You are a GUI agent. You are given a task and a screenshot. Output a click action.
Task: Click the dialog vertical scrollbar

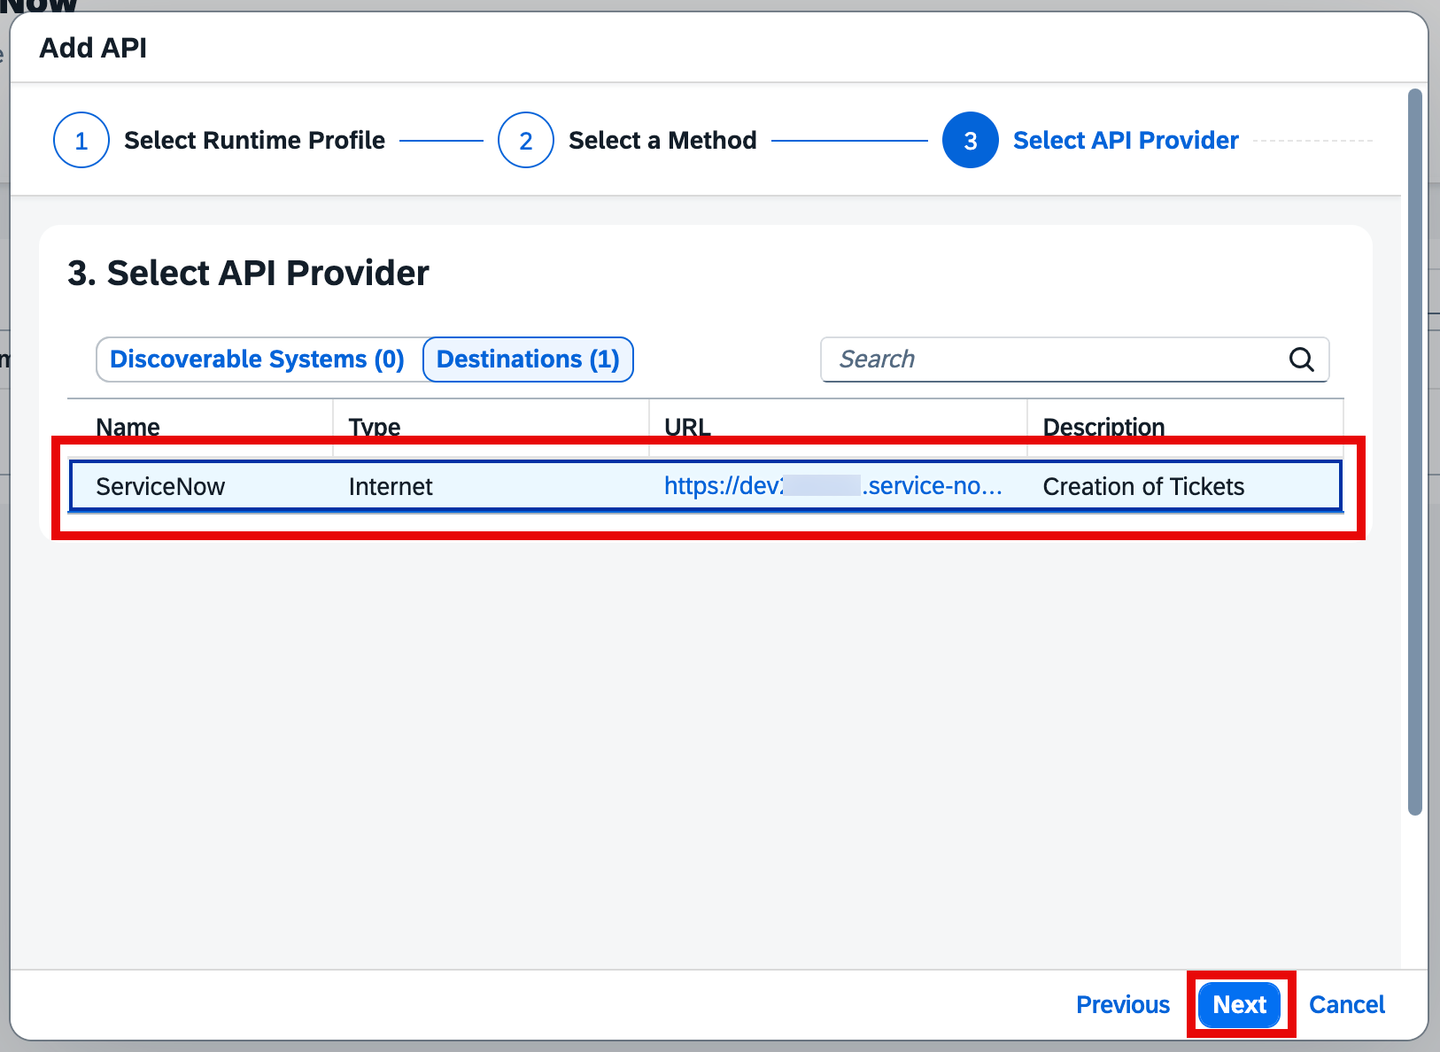(x=1415, y=452)
